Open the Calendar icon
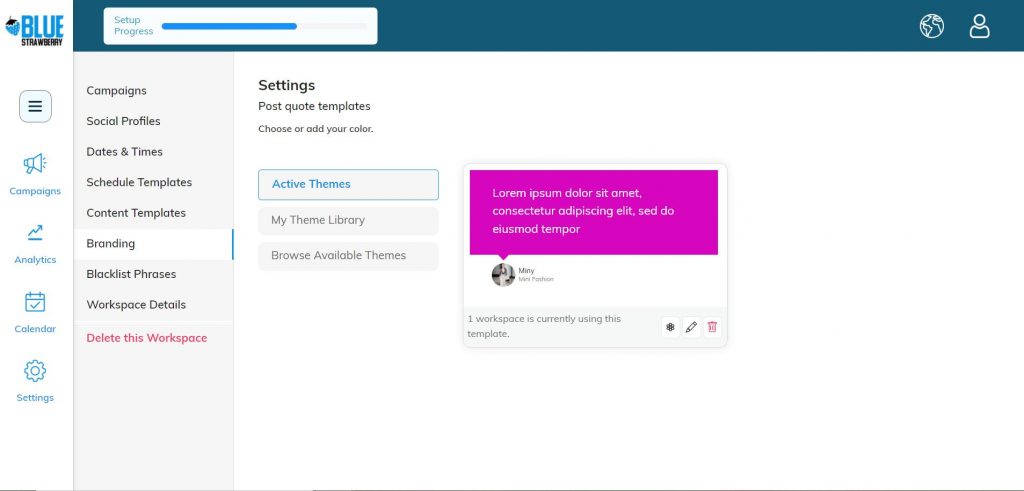The width and height of the screenshot is (1024, 491). click(x=35, y=302)
